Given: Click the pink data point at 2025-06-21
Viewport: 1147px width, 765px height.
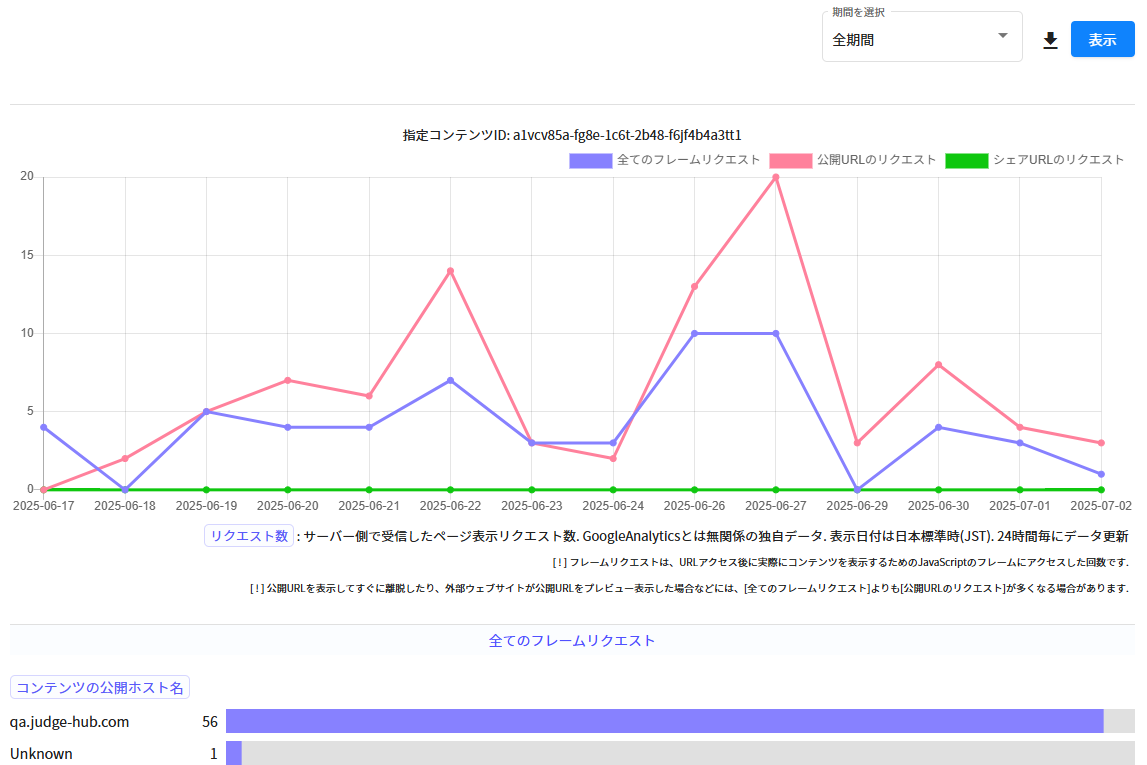Looking at the screenshot, I should click(369, 396).
